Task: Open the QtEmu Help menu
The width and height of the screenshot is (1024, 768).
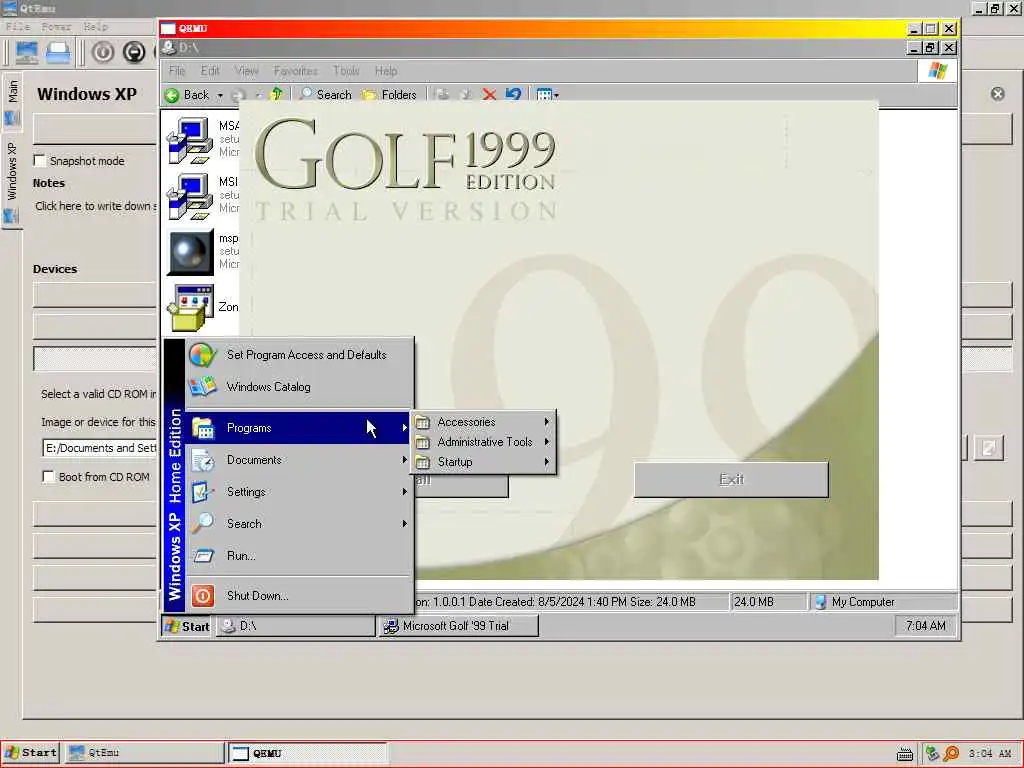Action: coord(95,27)
